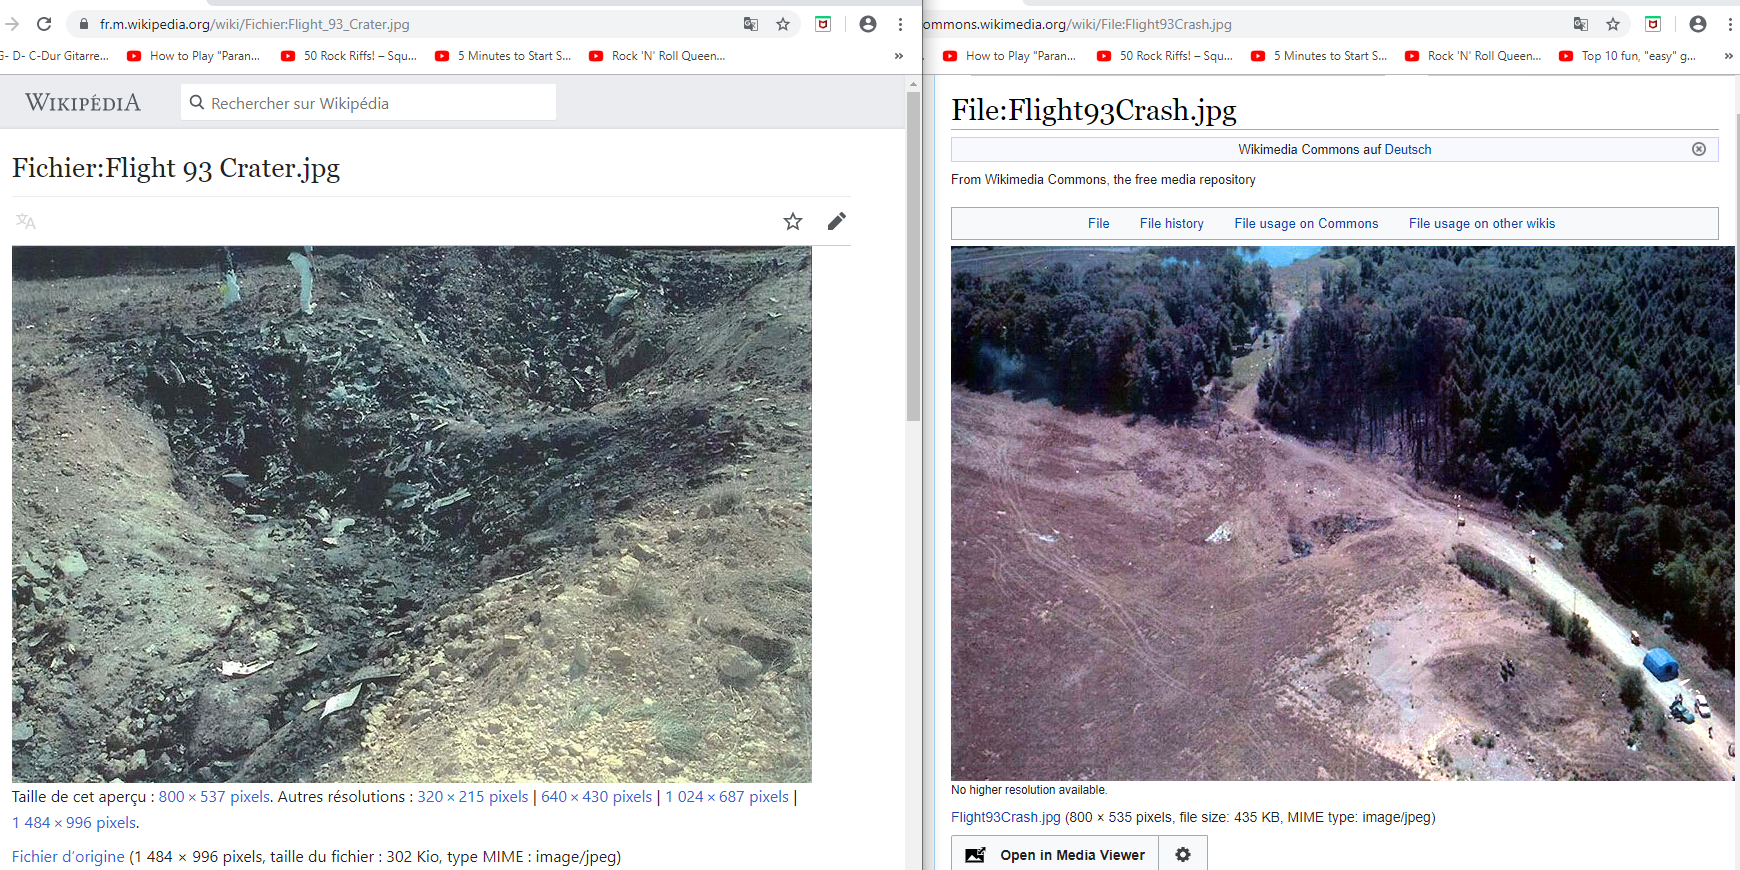Show more bookmarks chevron in right browser
The width and height of the screenshot is (1740, 870).
(x=1728, y=56)
